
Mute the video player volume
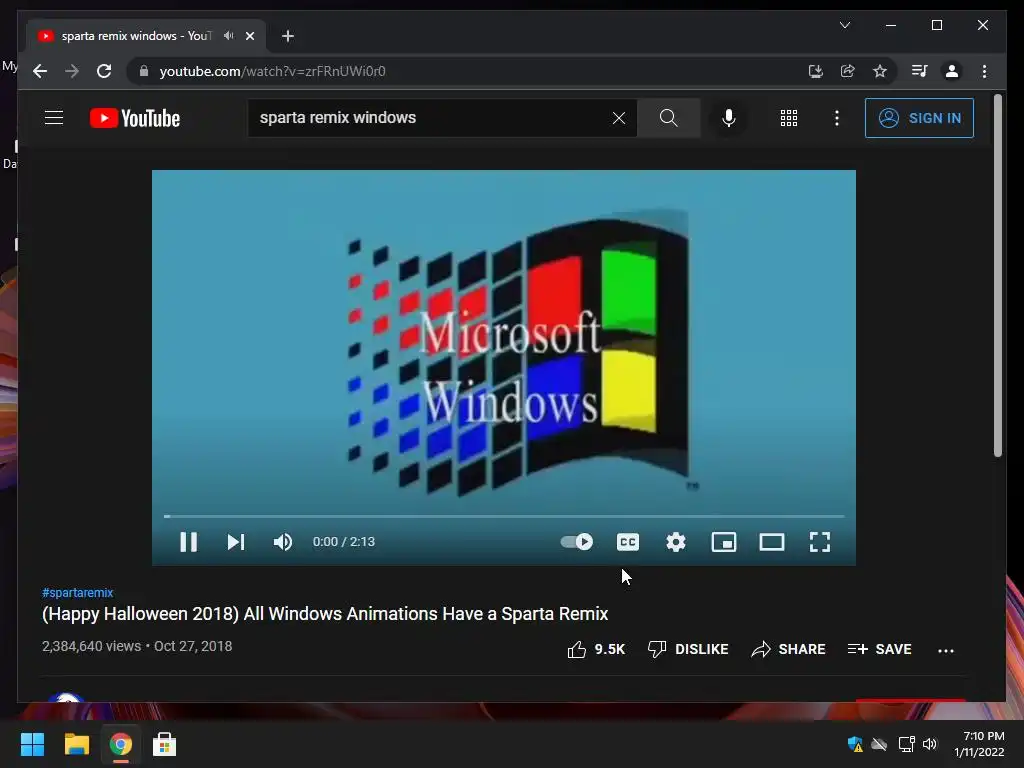pyautogui.click(x=283, y=541)
